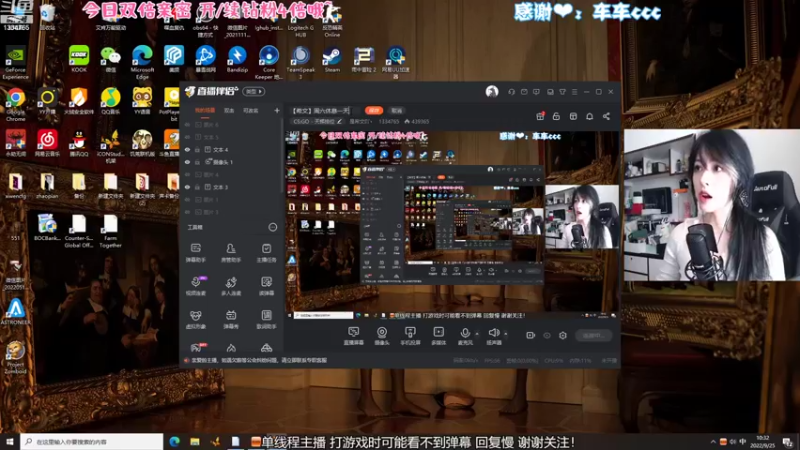Expand the Windows system tray chevron

713,441
